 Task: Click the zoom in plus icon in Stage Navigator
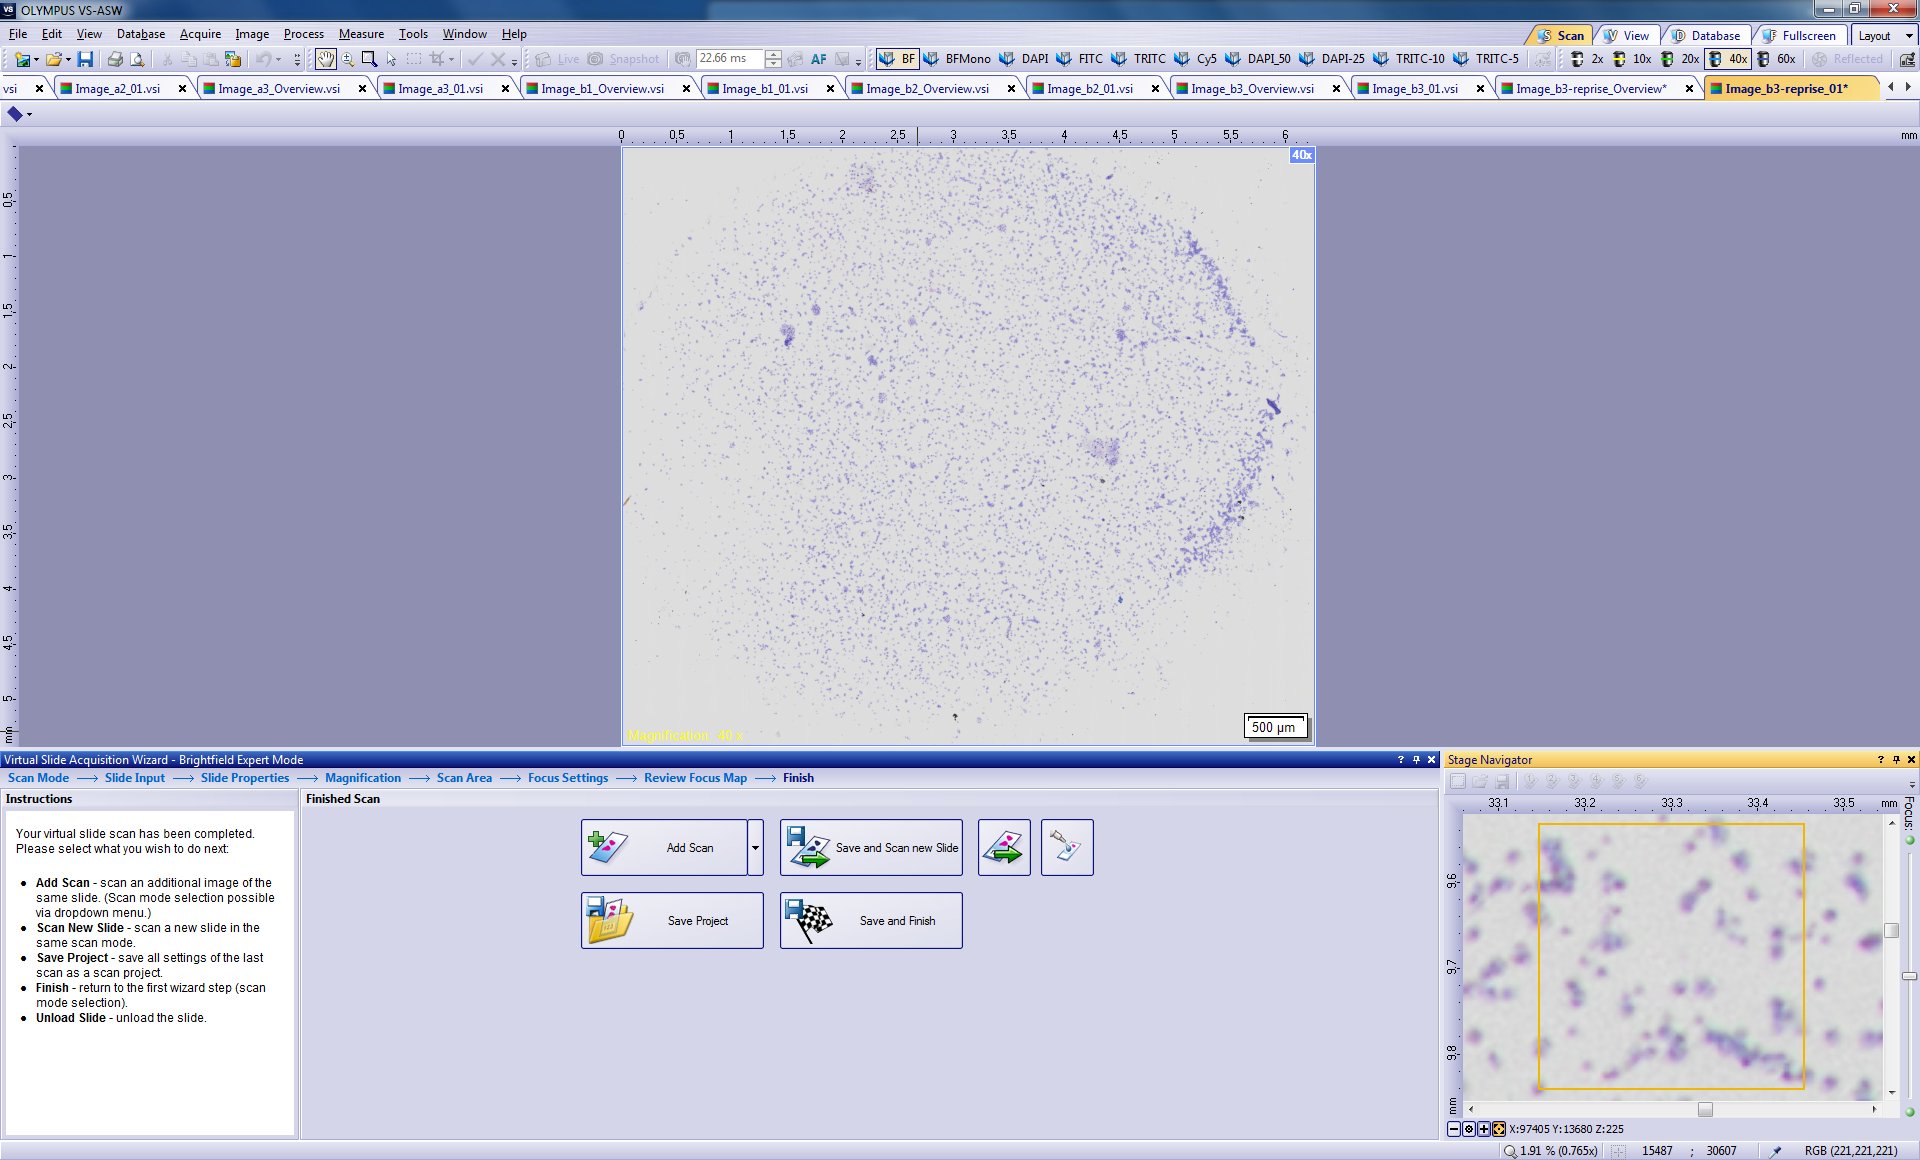coord(1484,1129)
